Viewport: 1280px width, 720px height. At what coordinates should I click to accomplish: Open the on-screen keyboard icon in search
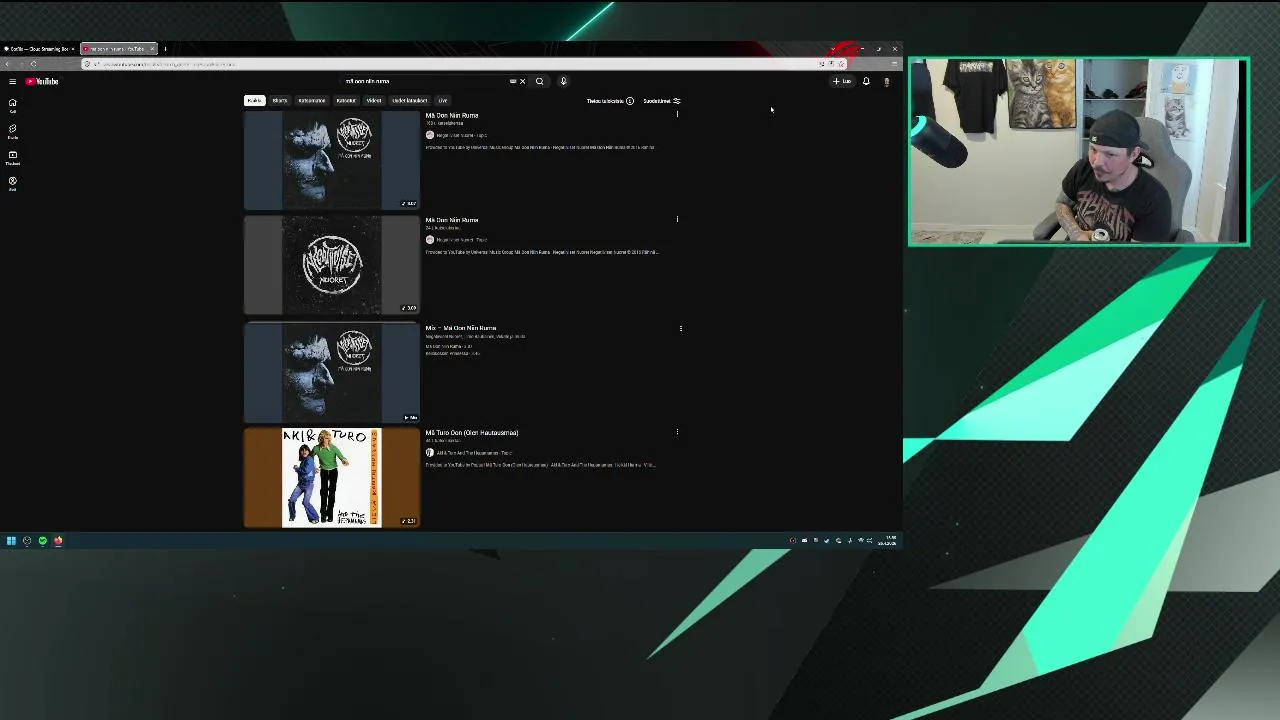513,81
